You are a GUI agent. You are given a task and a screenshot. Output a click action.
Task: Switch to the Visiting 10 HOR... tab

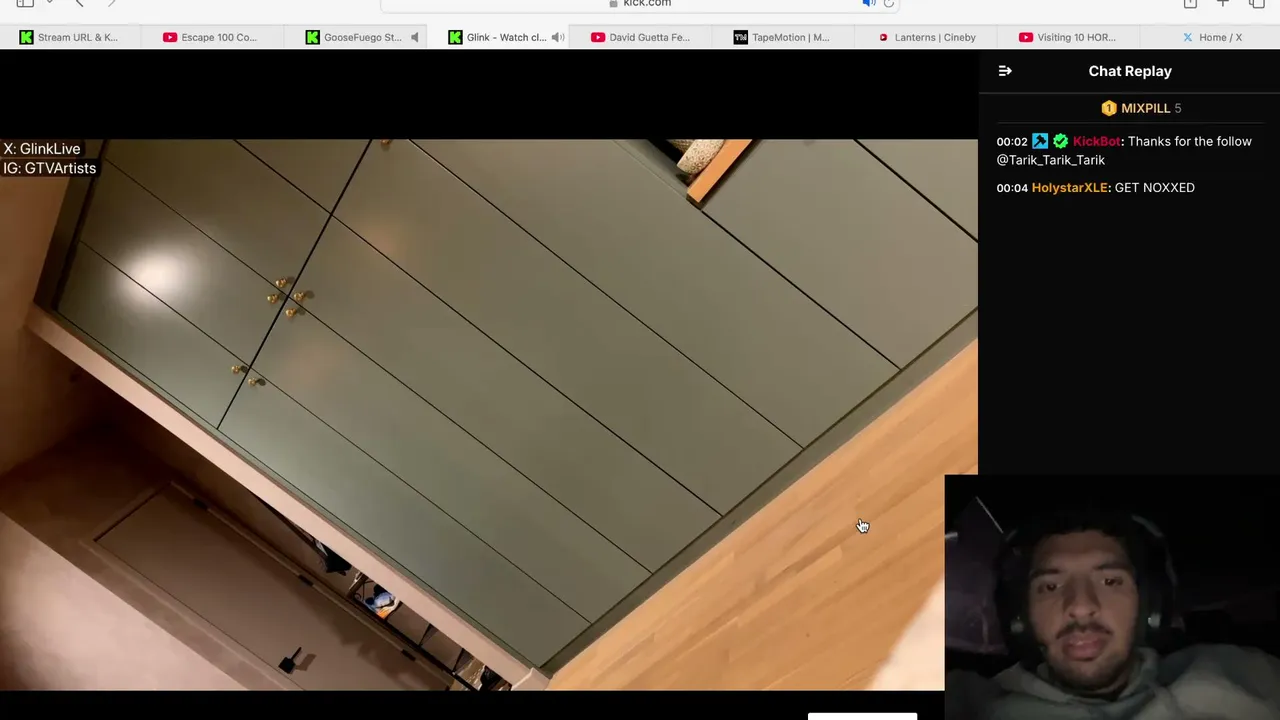click(1071, 37)
